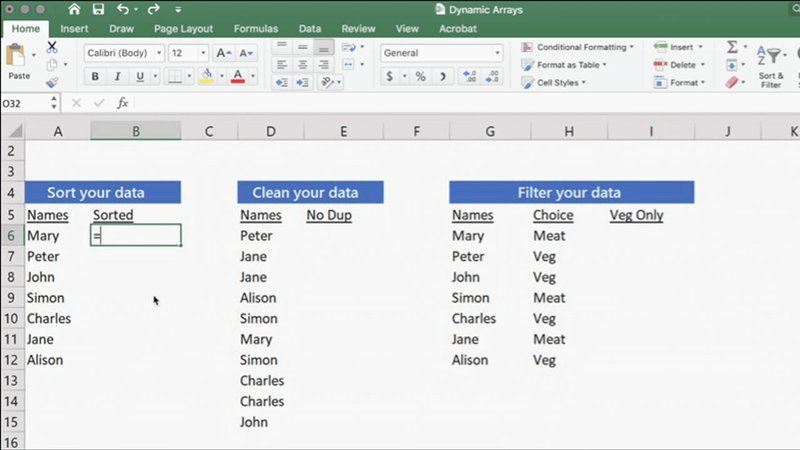The height and width of the screenshot is (450, 800).
Task: Click the Paste button
Action: pyautogui.click(x=18, y=62)
